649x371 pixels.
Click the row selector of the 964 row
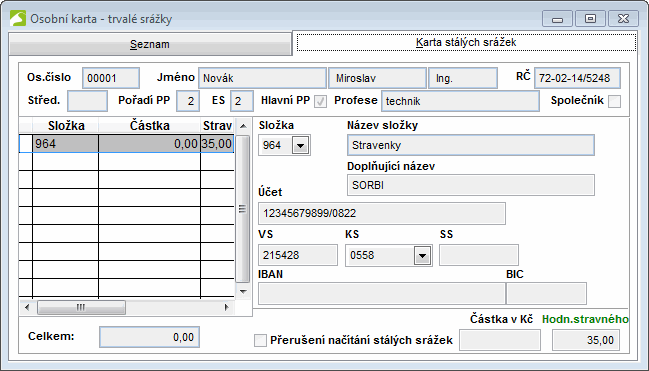tap(26, 144)
